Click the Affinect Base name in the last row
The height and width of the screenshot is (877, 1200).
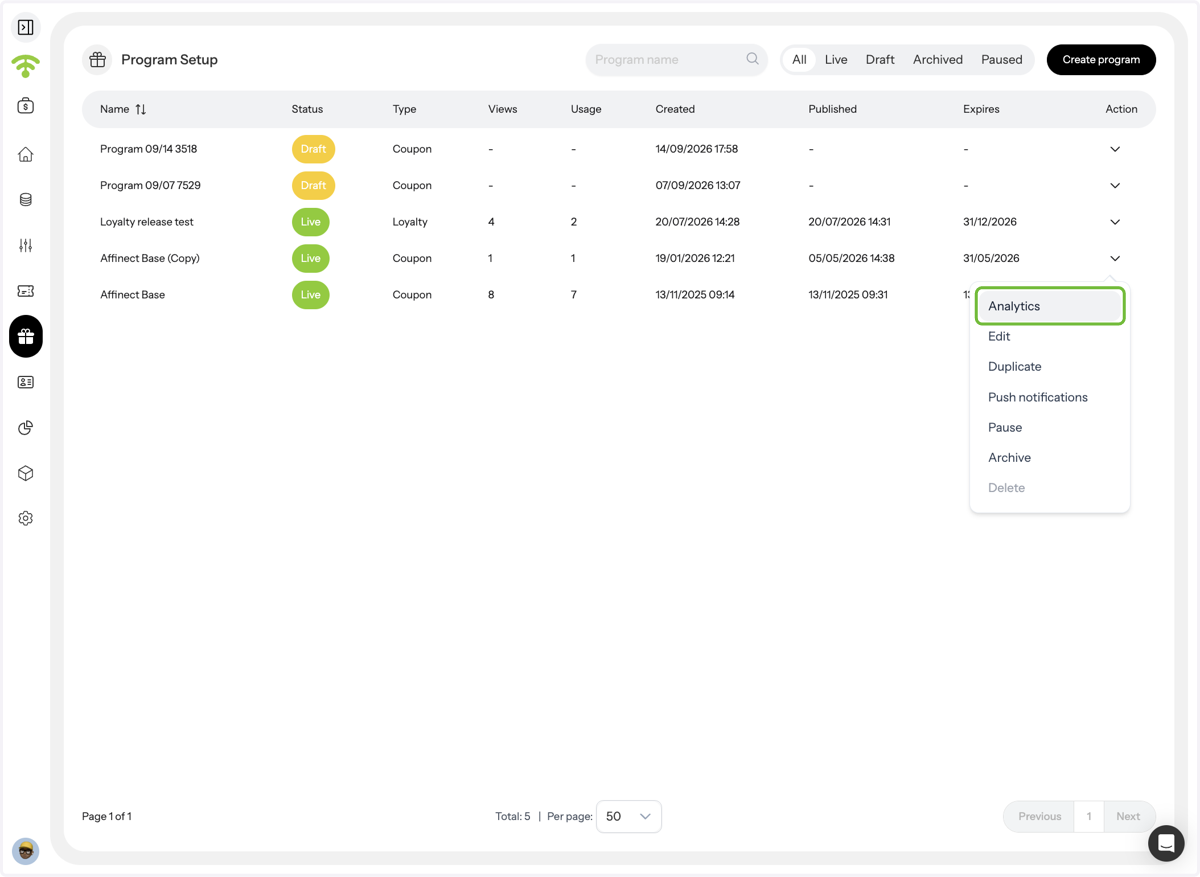pyautogui.click(x=133, y=295)
